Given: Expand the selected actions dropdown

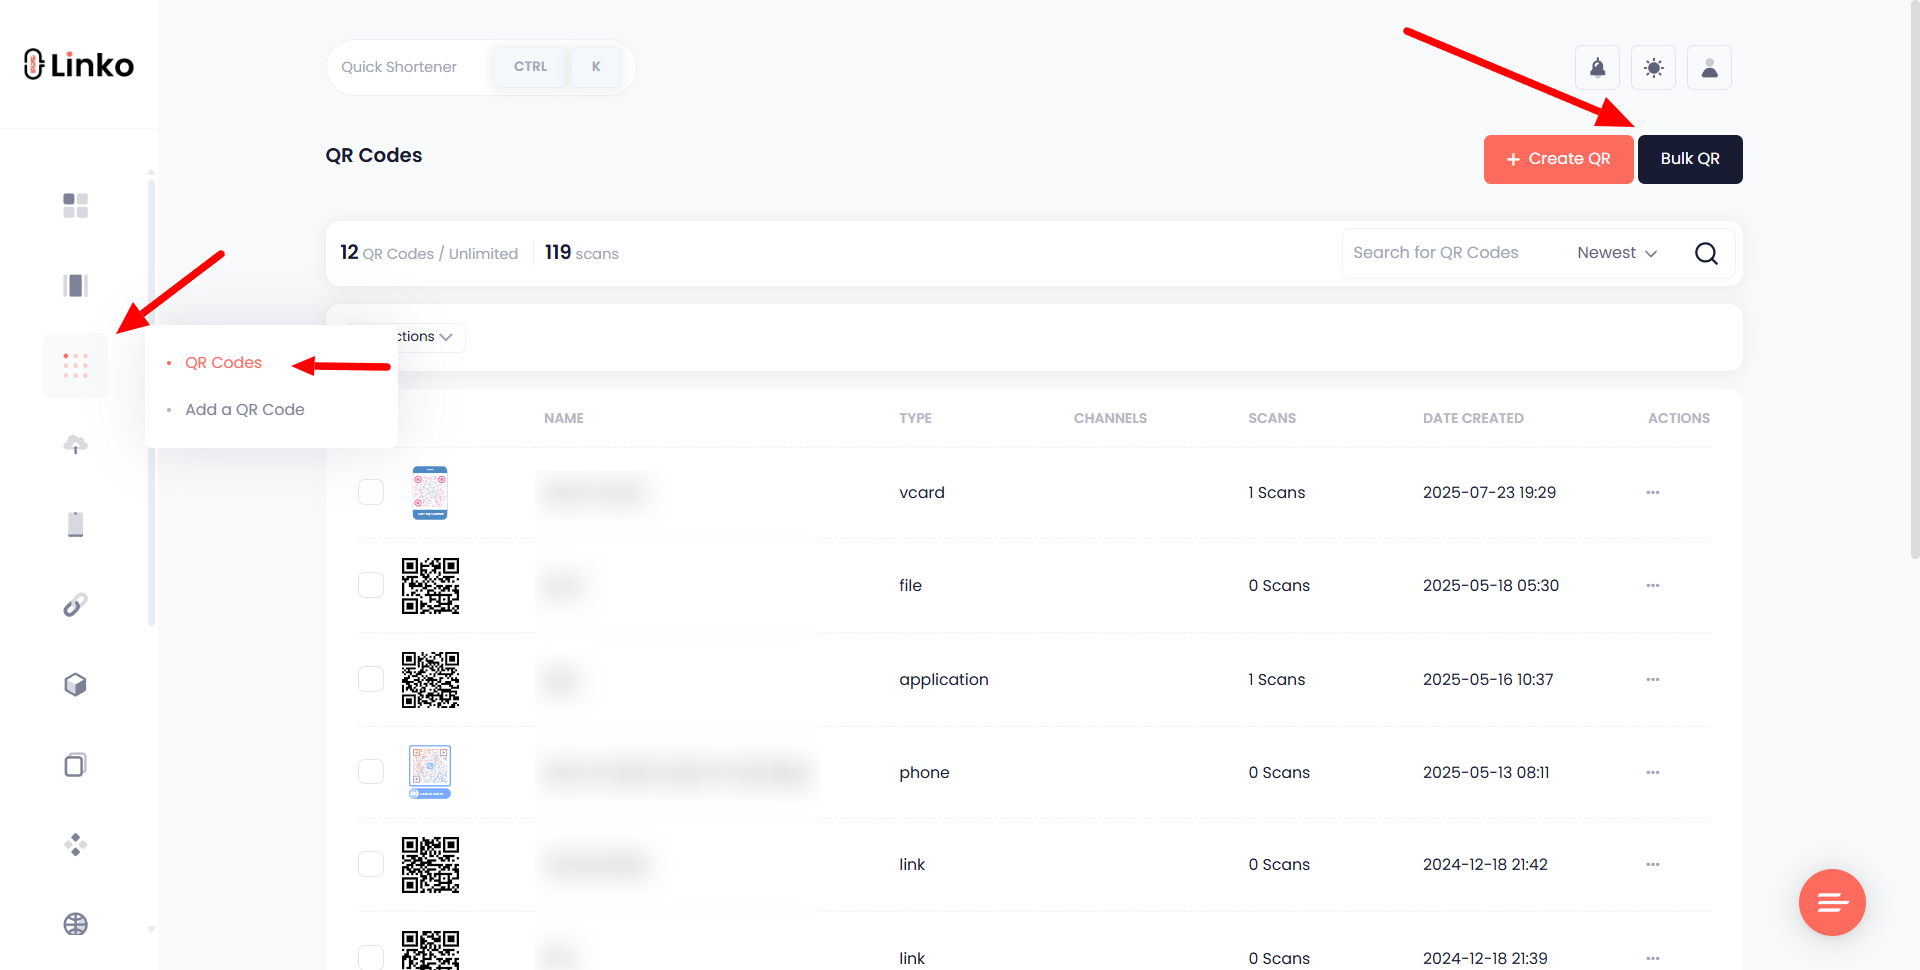Looking at the screenshot, I should coord(430,337).
